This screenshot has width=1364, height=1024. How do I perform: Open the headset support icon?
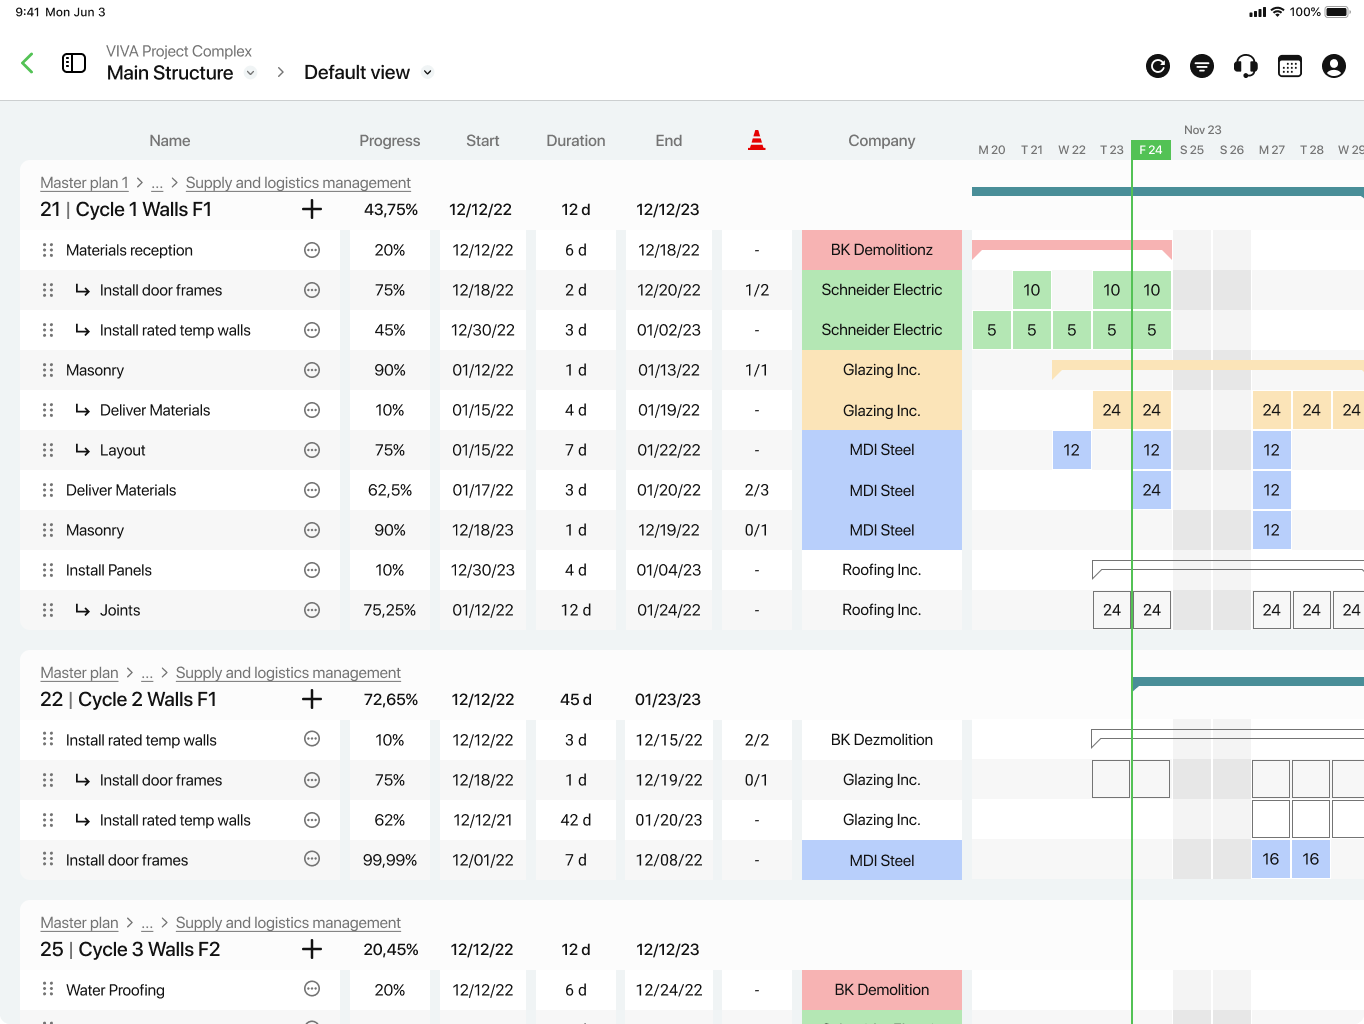[1246, 66]
